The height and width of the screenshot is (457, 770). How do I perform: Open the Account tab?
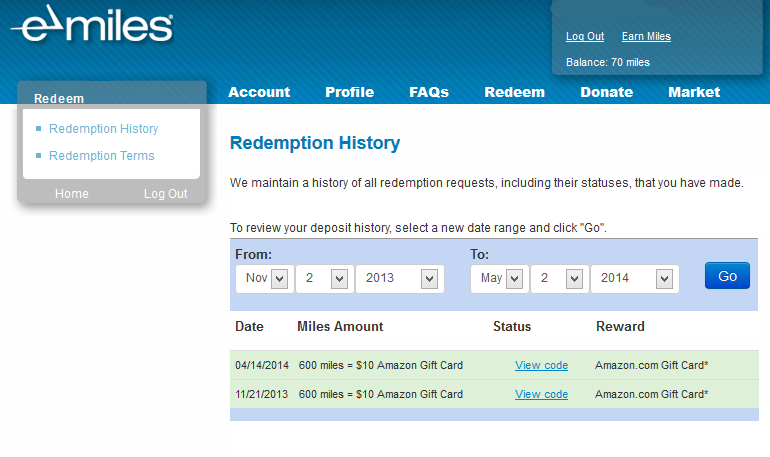point(259,92)
